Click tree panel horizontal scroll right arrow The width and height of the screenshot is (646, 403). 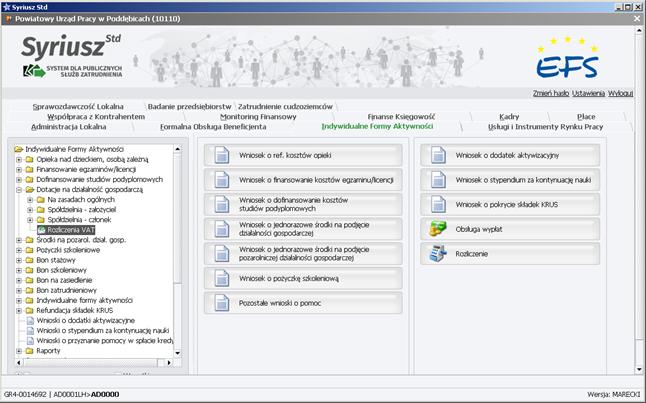pos(169,363)
